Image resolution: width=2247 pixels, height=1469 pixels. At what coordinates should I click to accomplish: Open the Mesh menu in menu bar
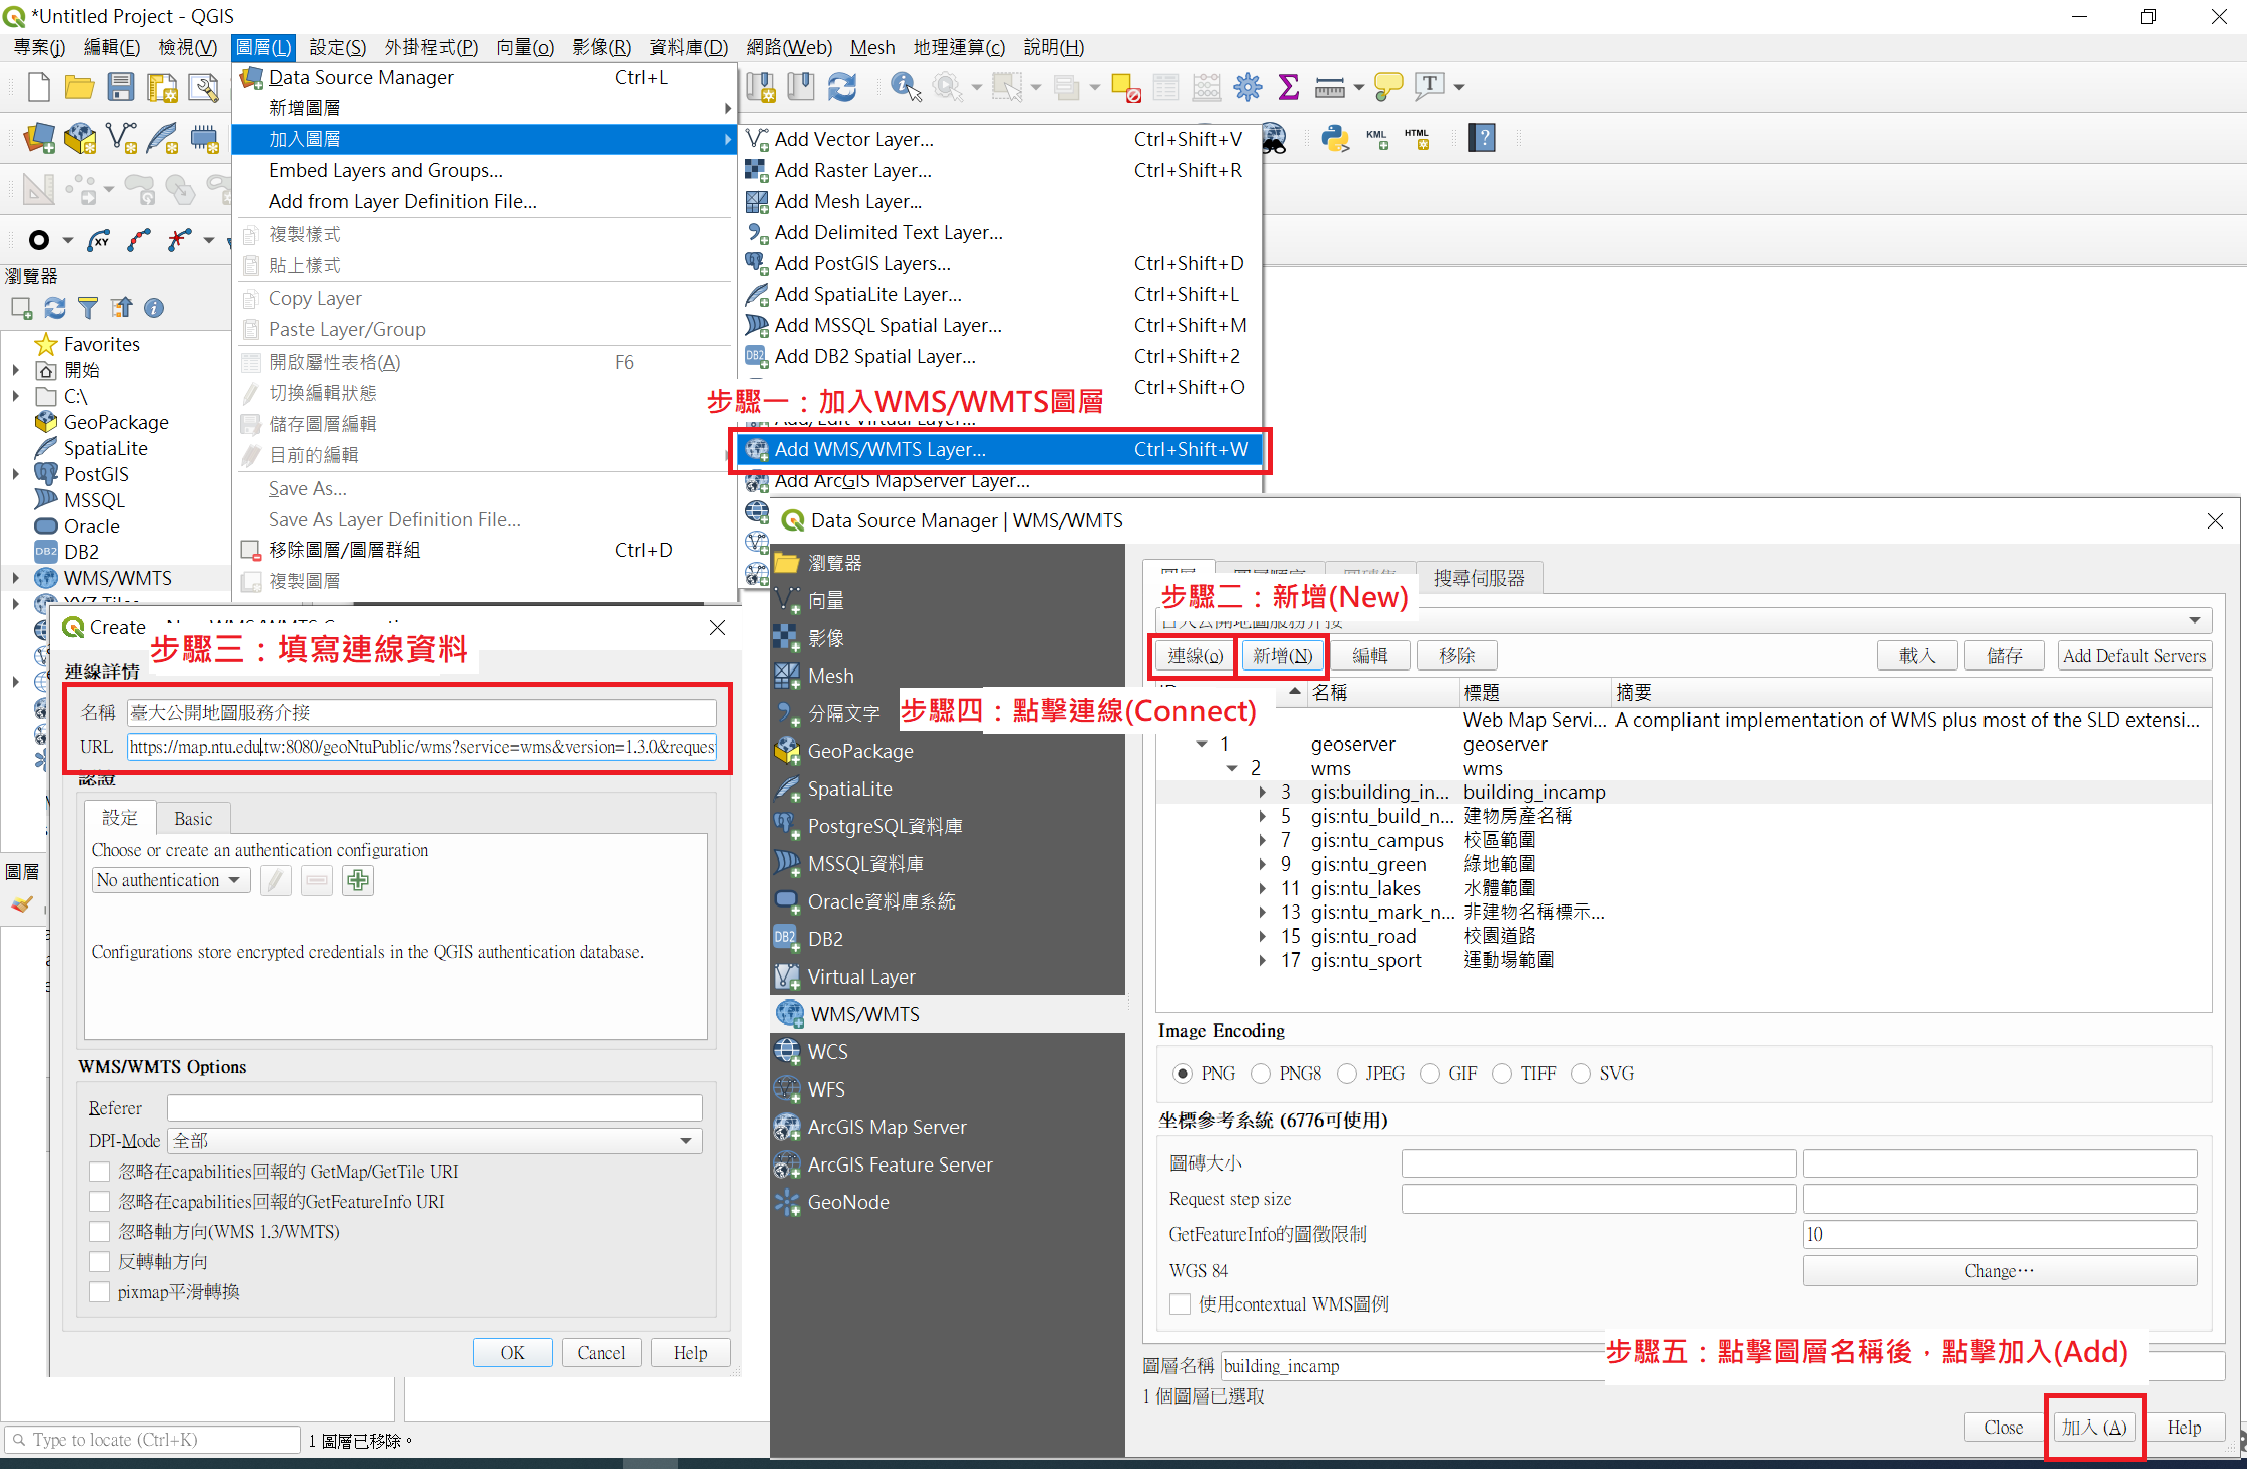pyautogui.click(x=872, y=47)
